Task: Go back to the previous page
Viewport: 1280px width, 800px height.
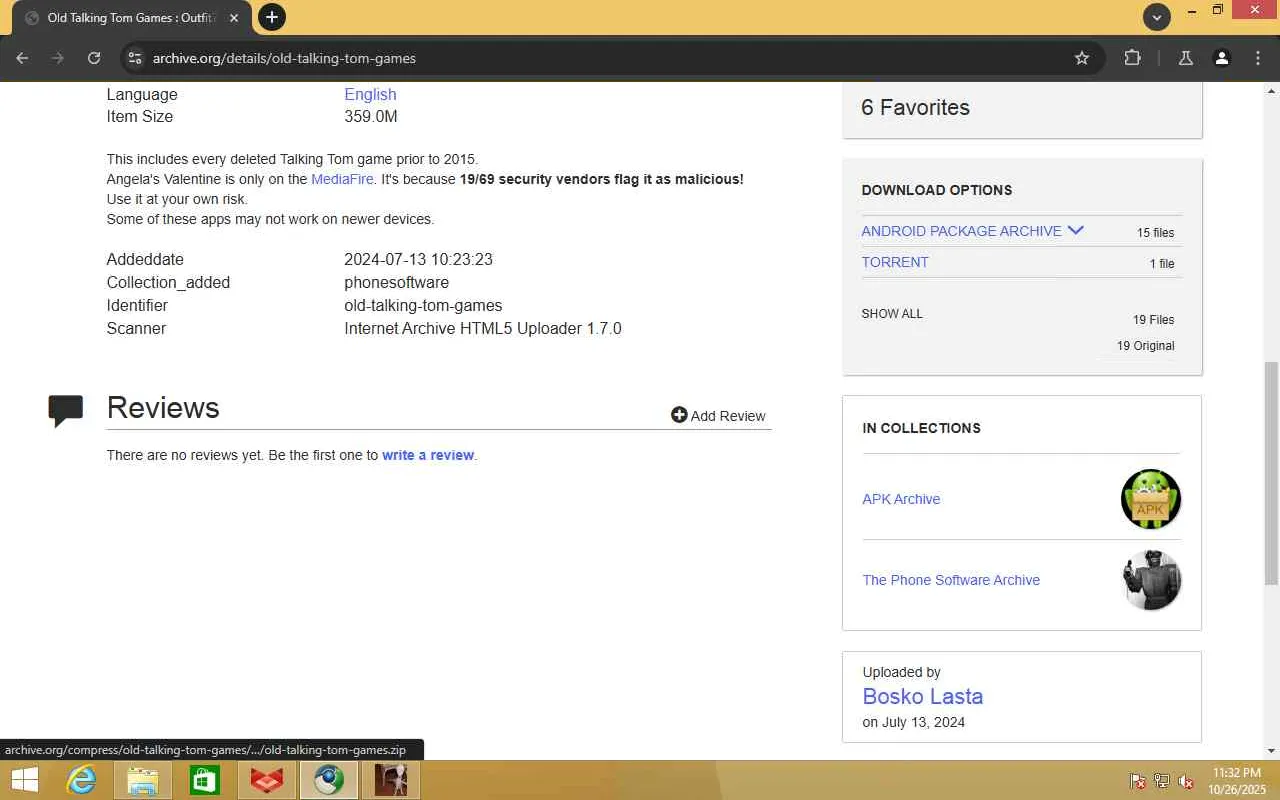Action: 22,58
